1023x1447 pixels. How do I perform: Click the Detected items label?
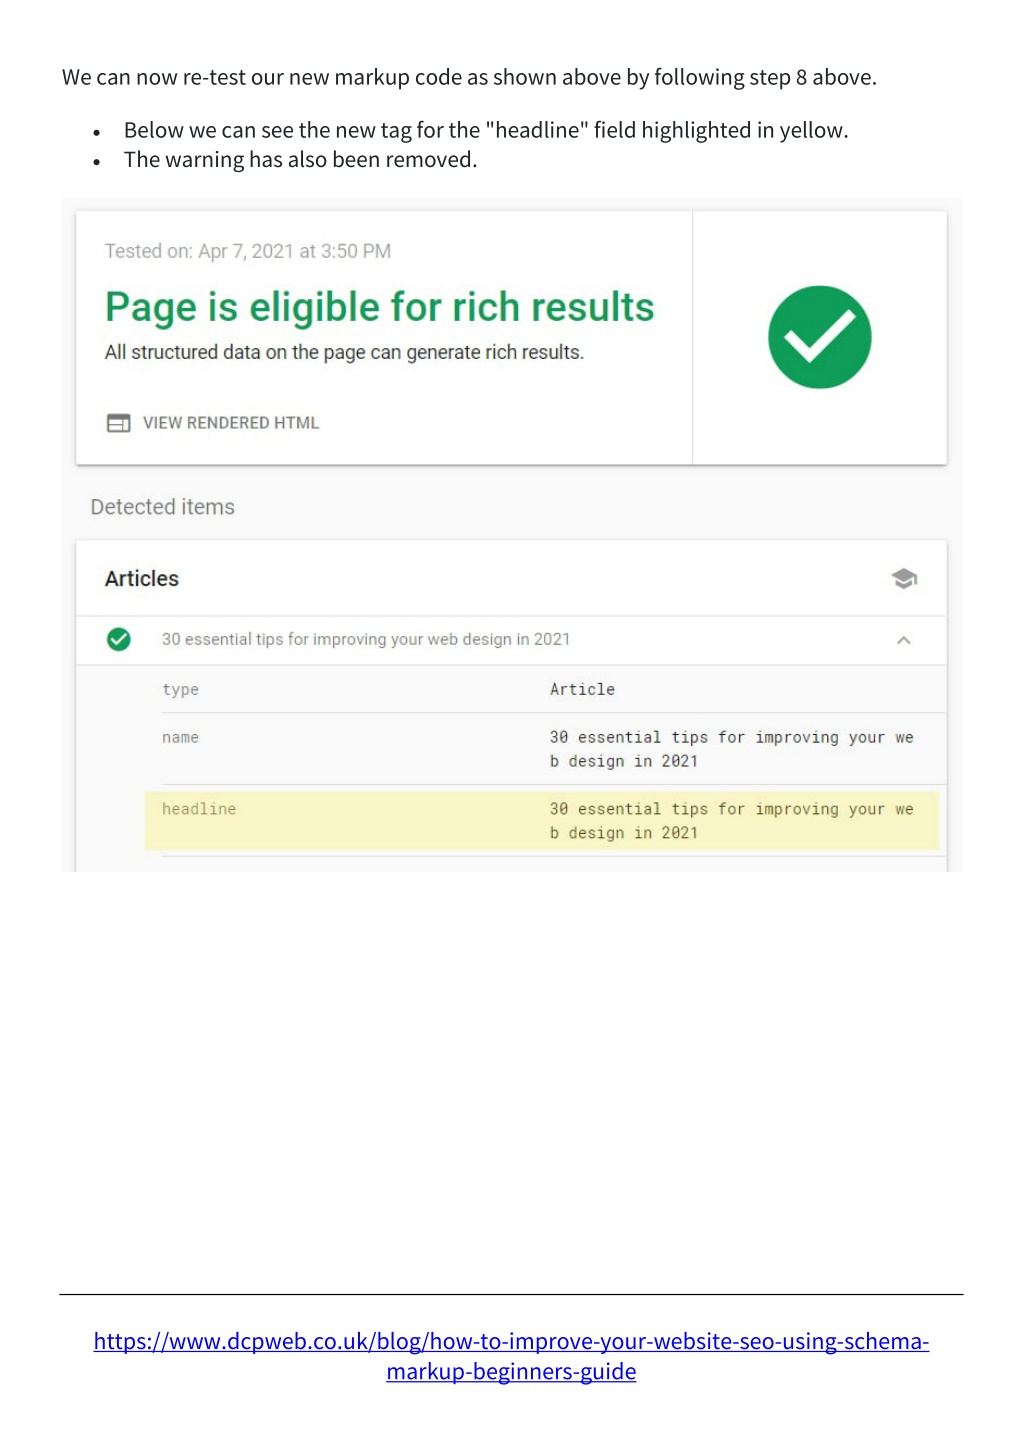click(163, 507)
